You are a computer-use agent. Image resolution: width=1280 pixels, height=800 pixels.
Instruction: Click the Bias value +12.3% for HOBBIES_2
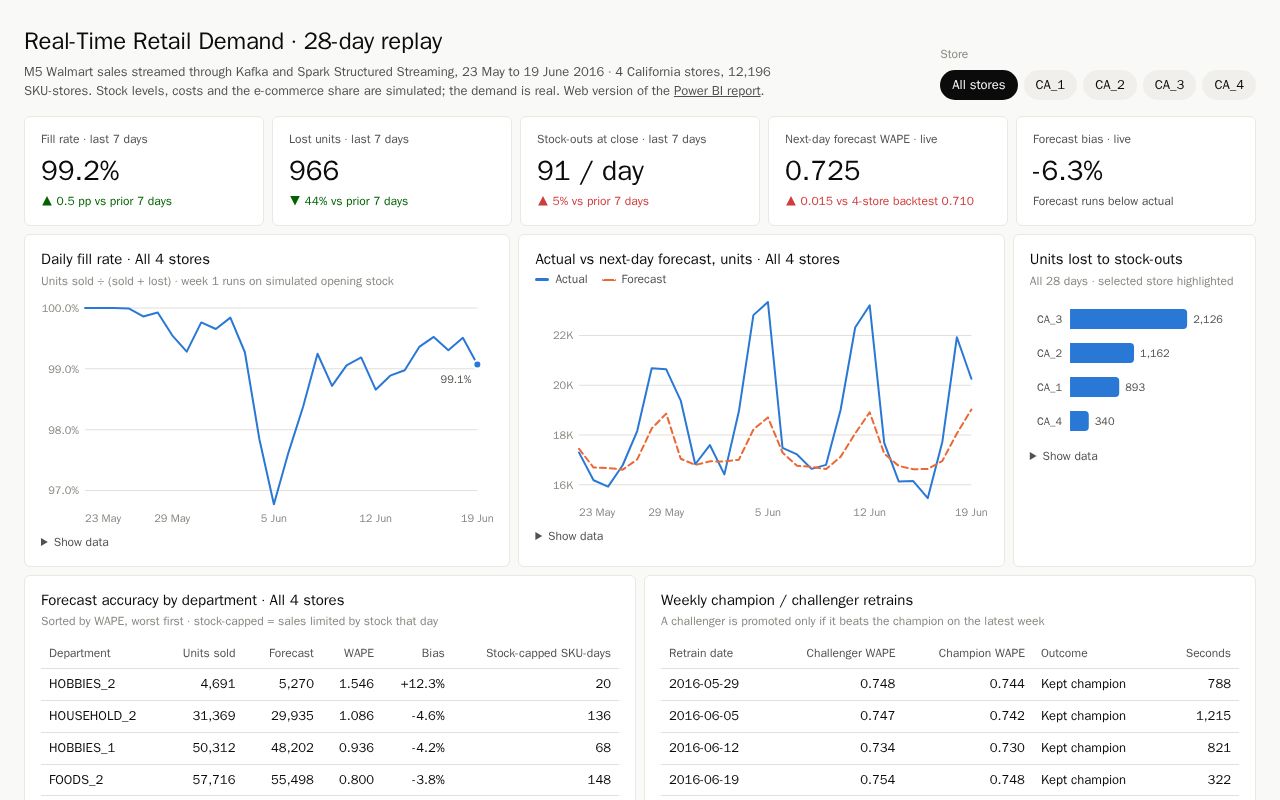pos(422,684)
